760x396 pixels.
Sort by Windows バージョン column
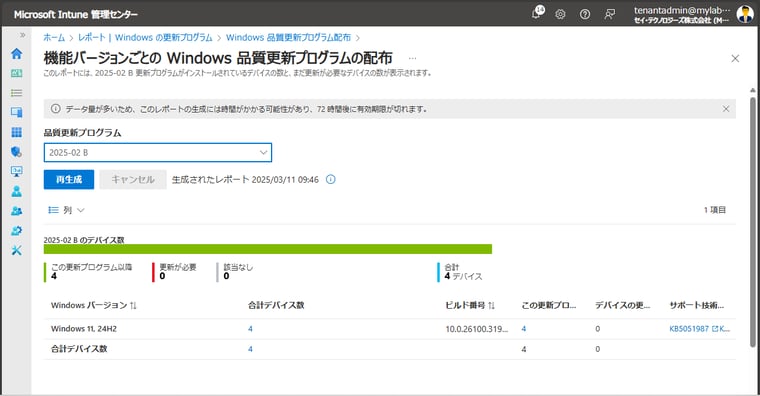94,305
